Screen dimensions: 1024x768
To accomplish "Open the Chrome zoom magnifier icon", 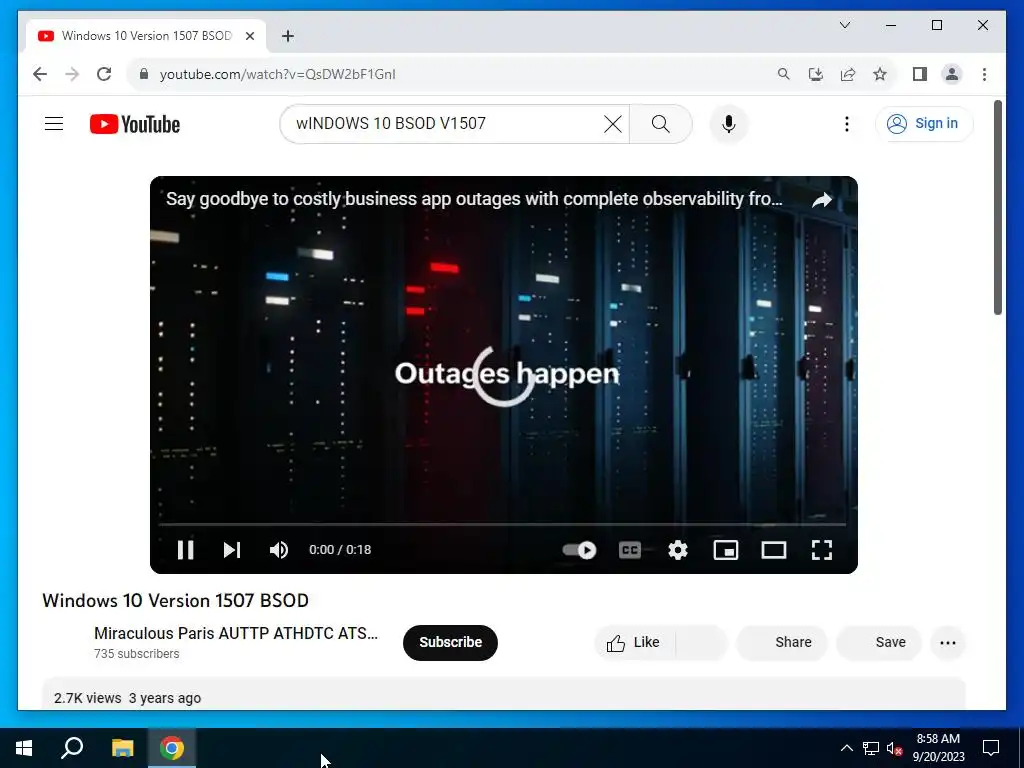I will point(784,74).
